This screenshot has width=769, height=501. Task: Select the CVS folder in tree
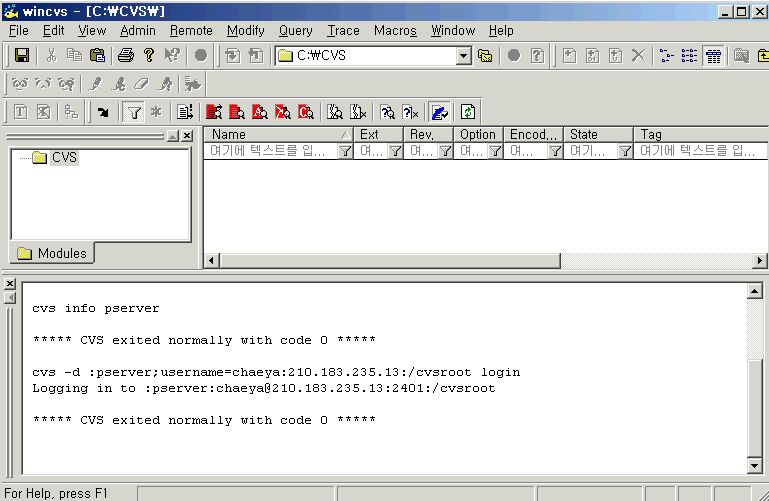point(64,158)
